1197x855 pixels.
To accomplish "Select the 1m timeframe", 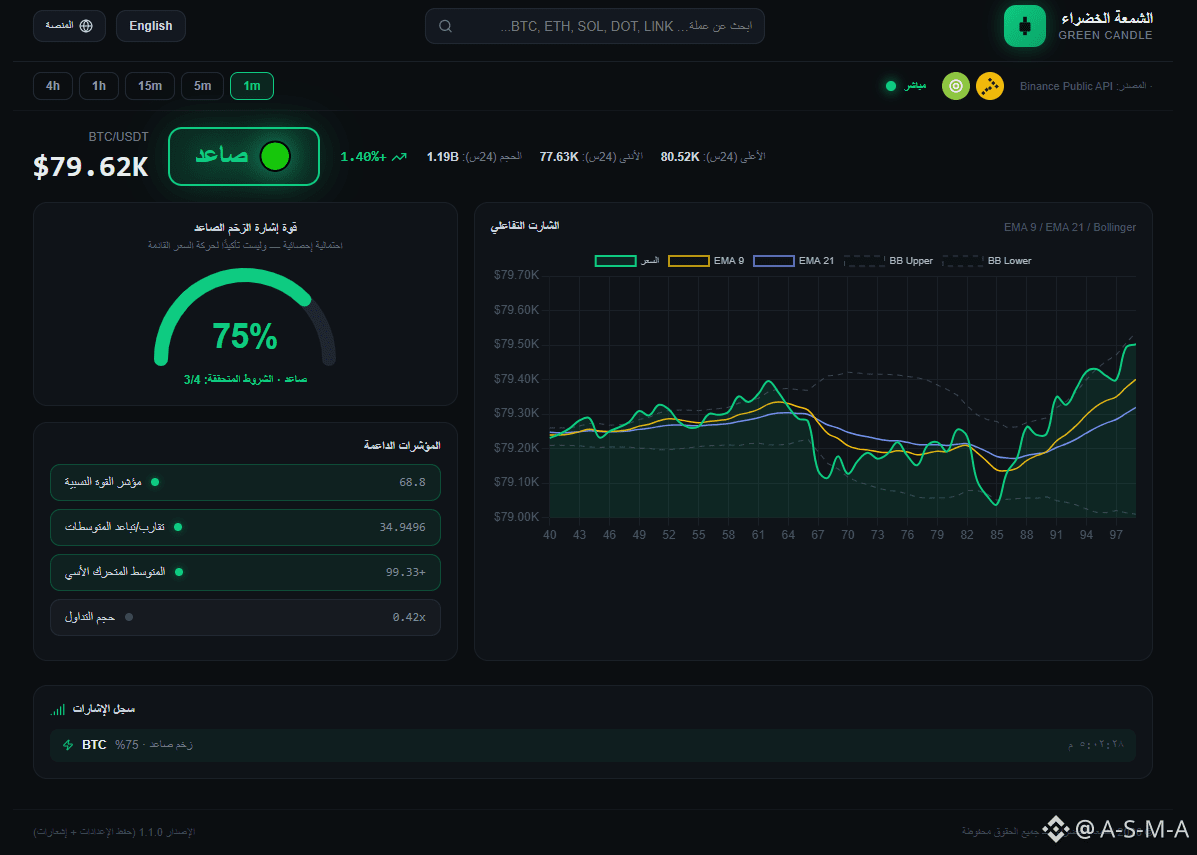I will point(252,86).
